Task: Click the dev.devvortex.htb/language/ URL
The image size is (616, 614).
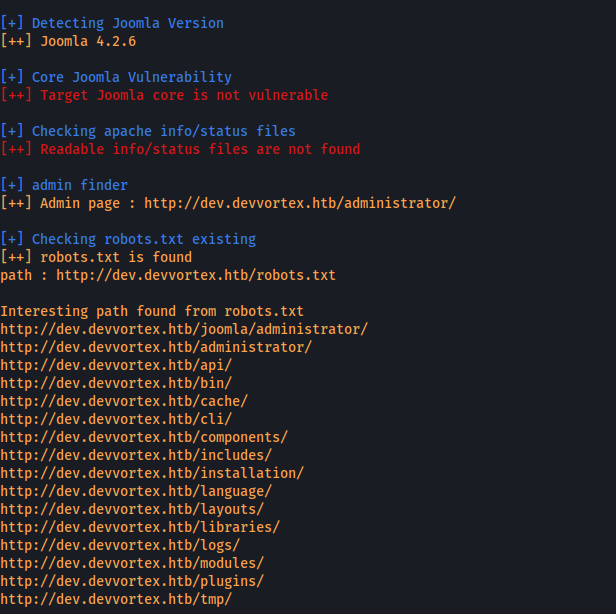Action: (x=136, y=491)
